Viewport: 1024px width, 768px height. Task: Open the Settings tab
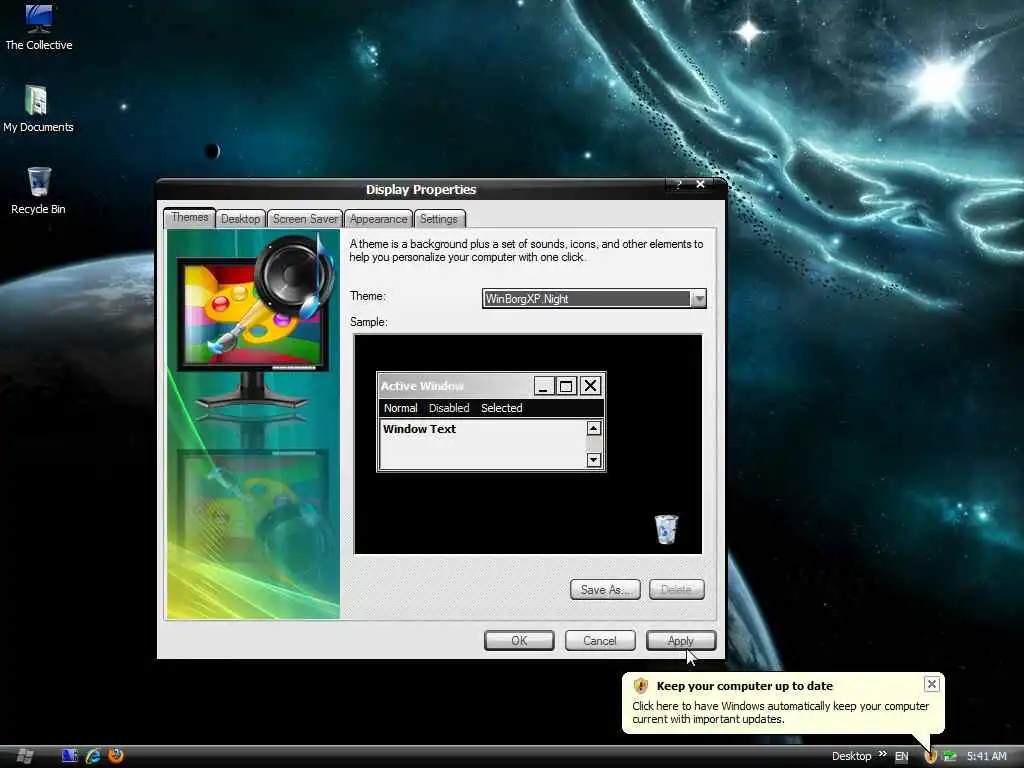(439, 219)
